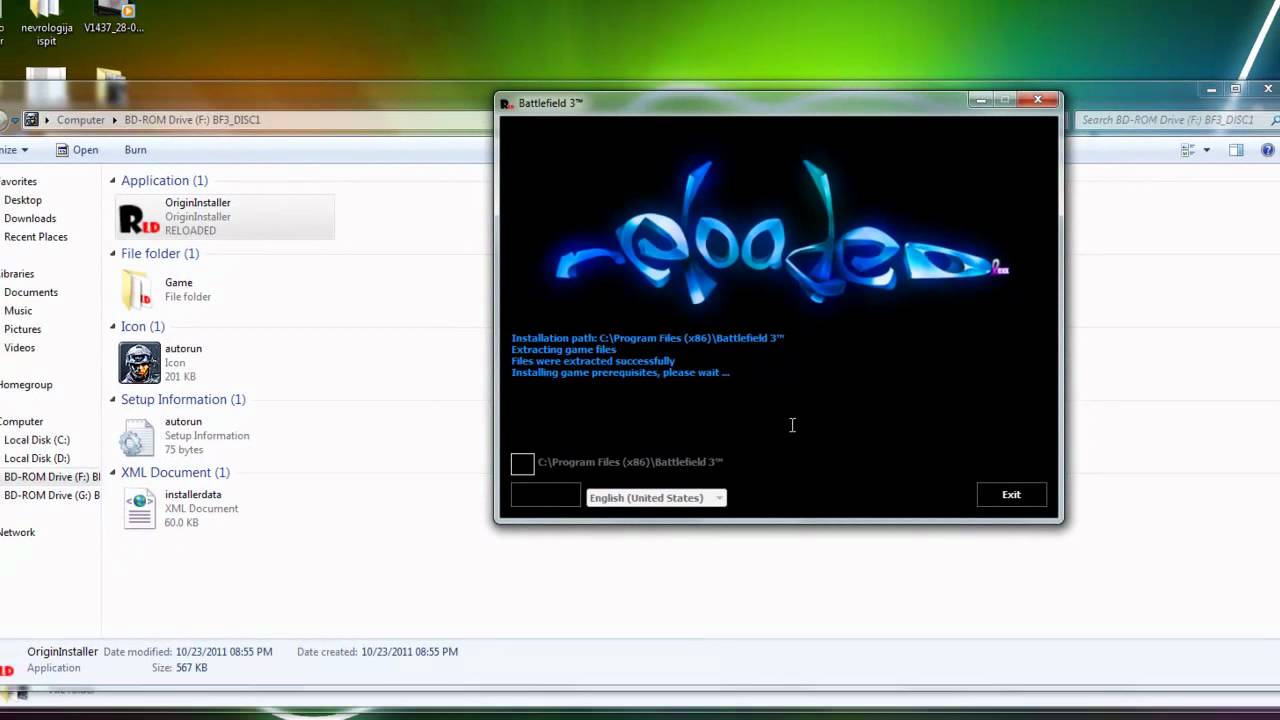Click OriginInstaller icon in the details pane
The image size is (1280, 720).
tap(7, 670)
